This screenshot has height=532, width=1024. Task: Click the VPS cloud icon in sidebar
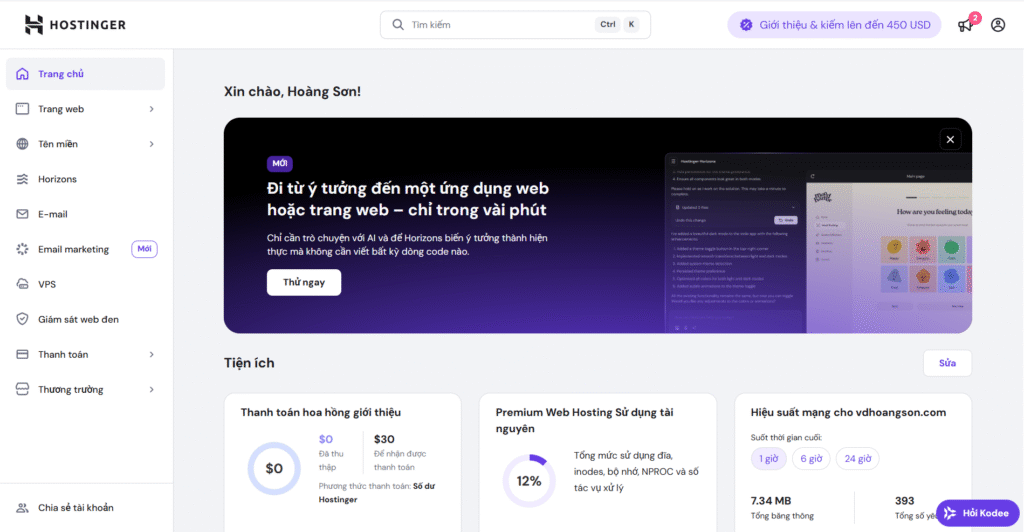point(22,284)
